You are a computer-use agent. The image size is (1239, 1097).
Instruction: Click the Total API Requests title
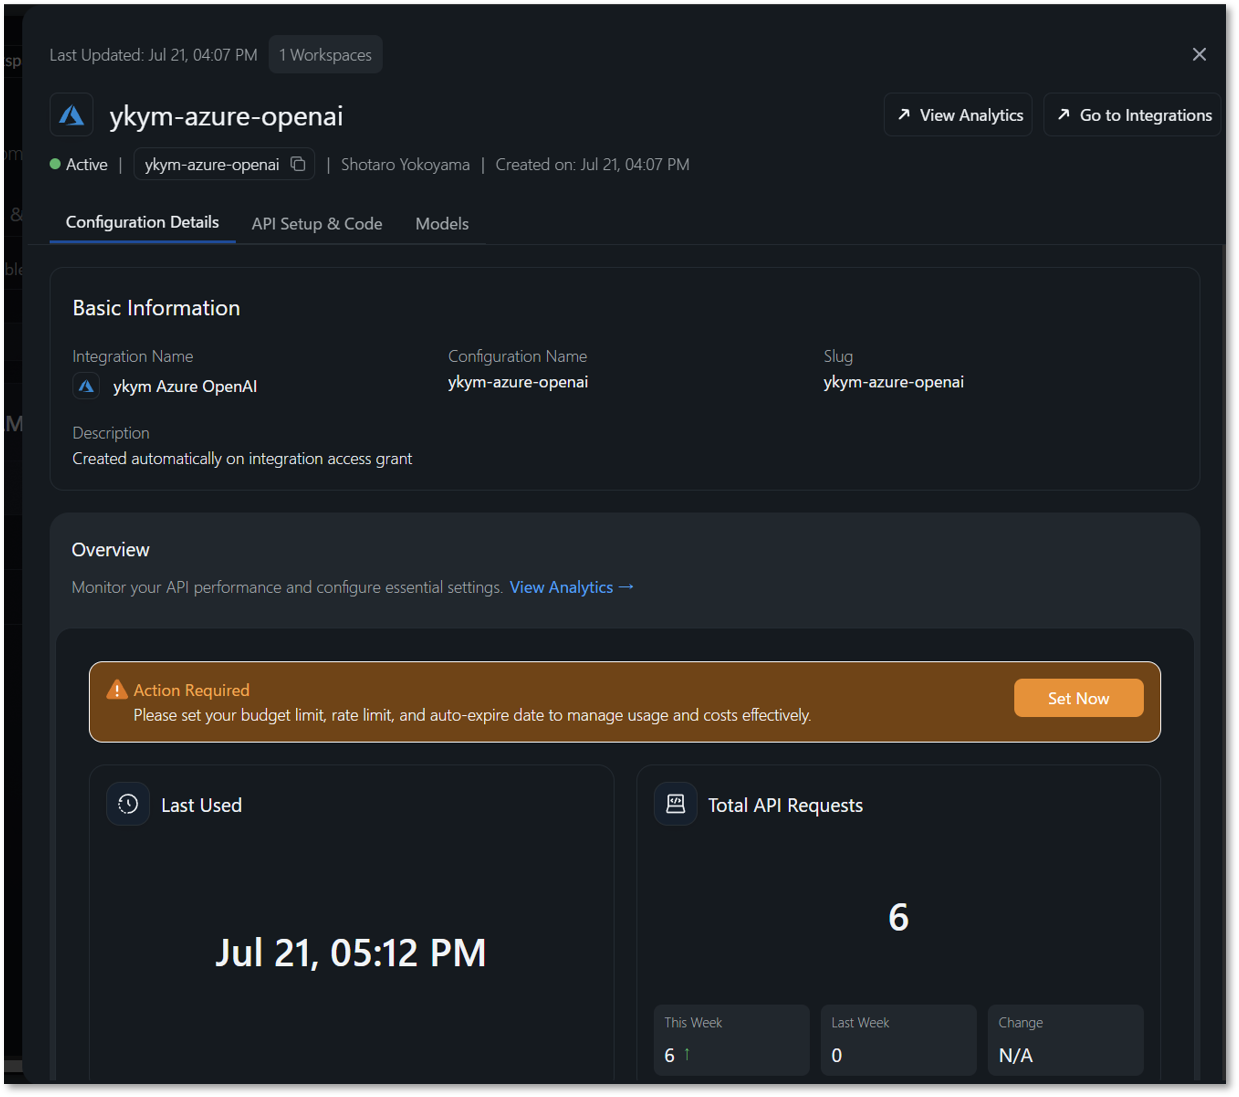point(785,805)
